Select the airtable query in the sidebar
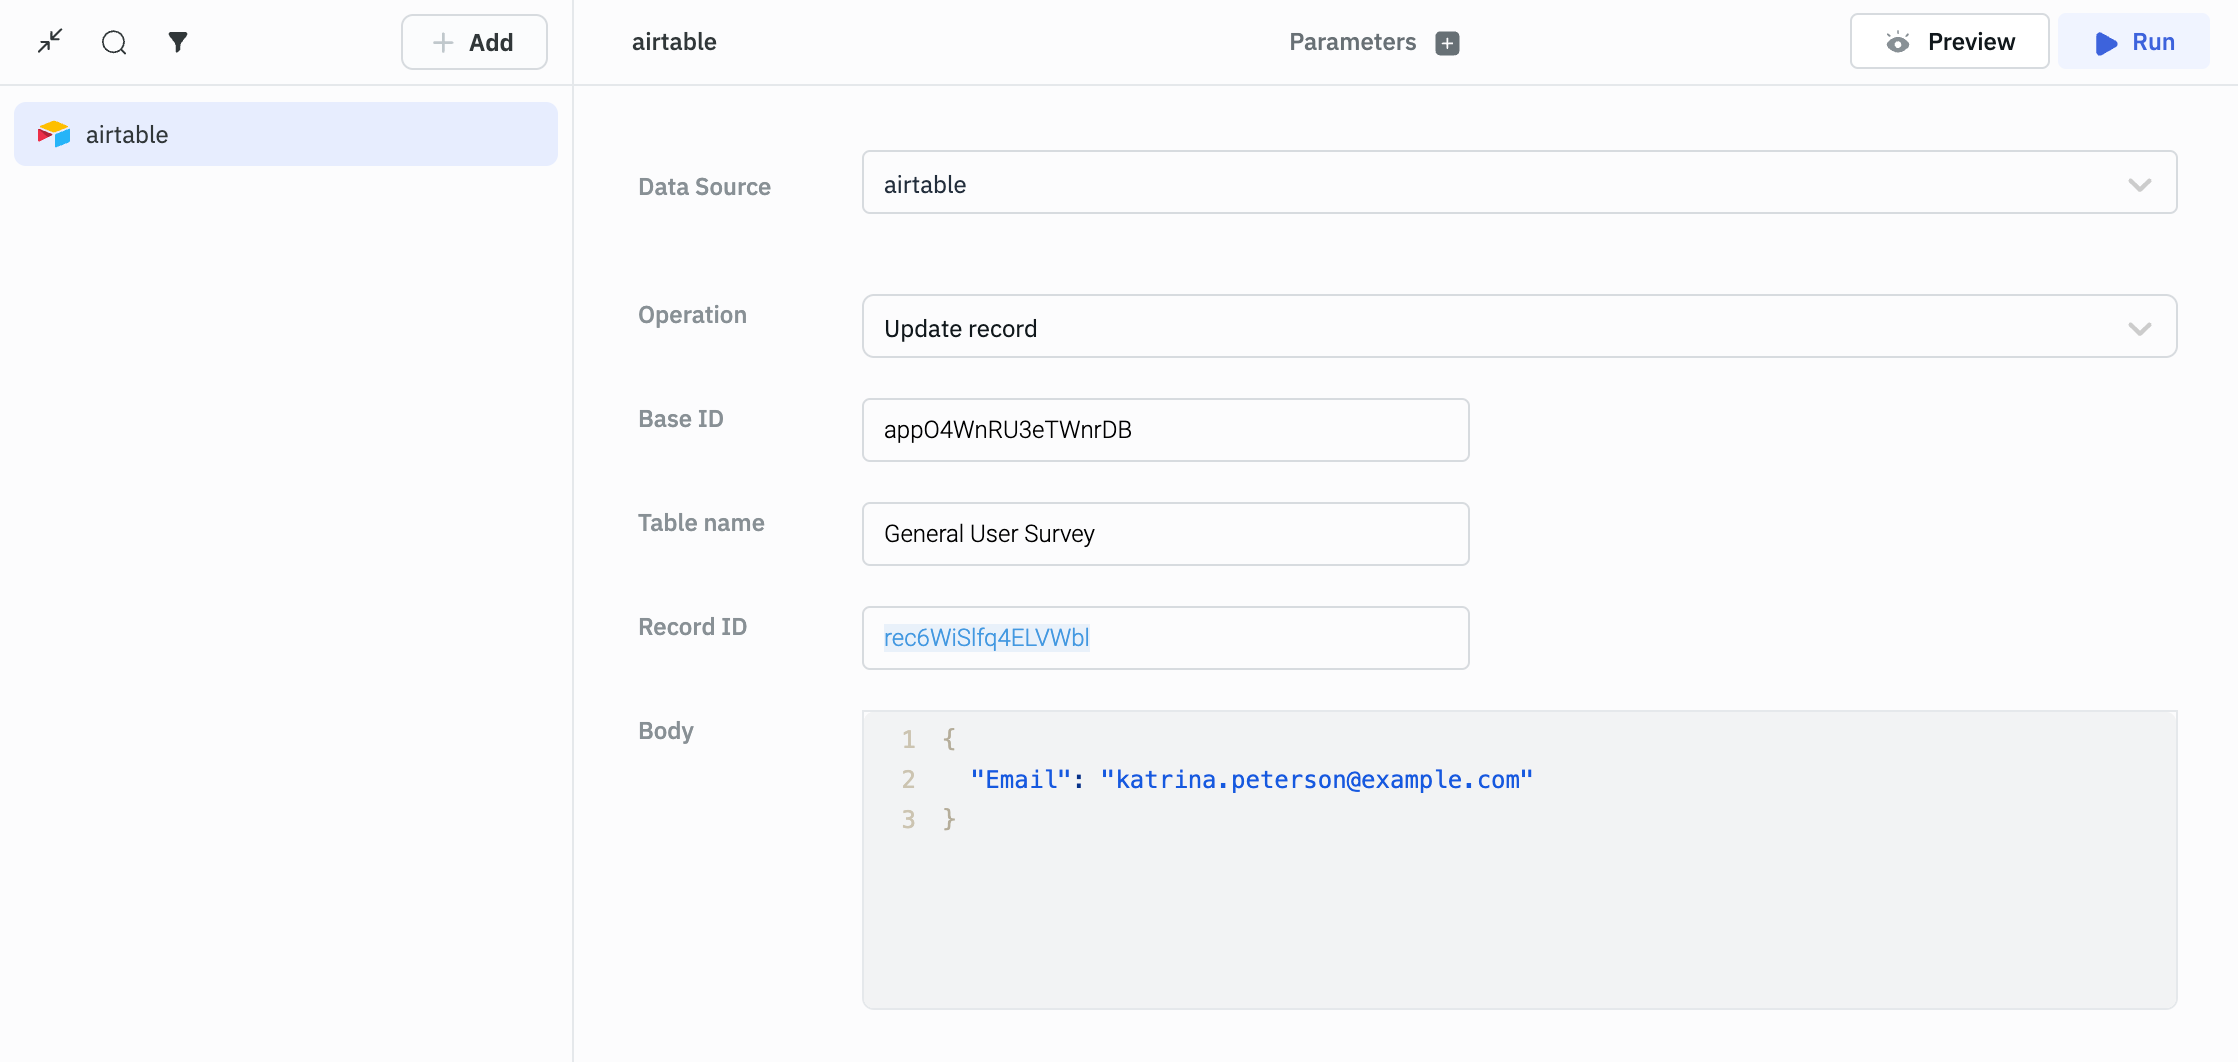Screen dimensions: 2238x1062 286,134
